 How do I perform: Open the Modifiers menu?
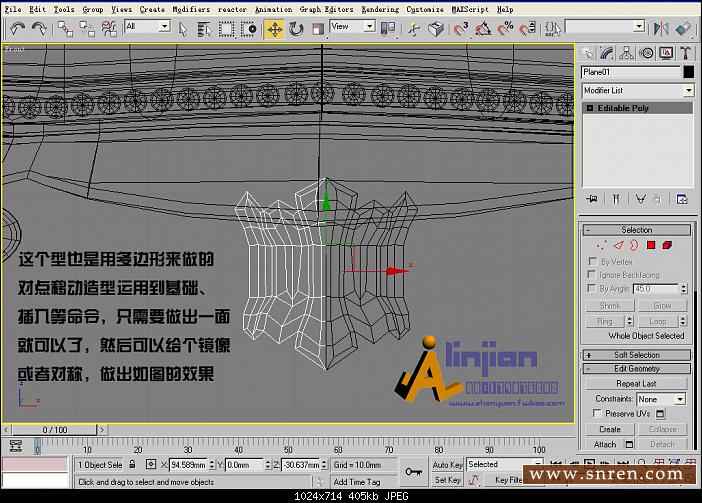(191, 8)
